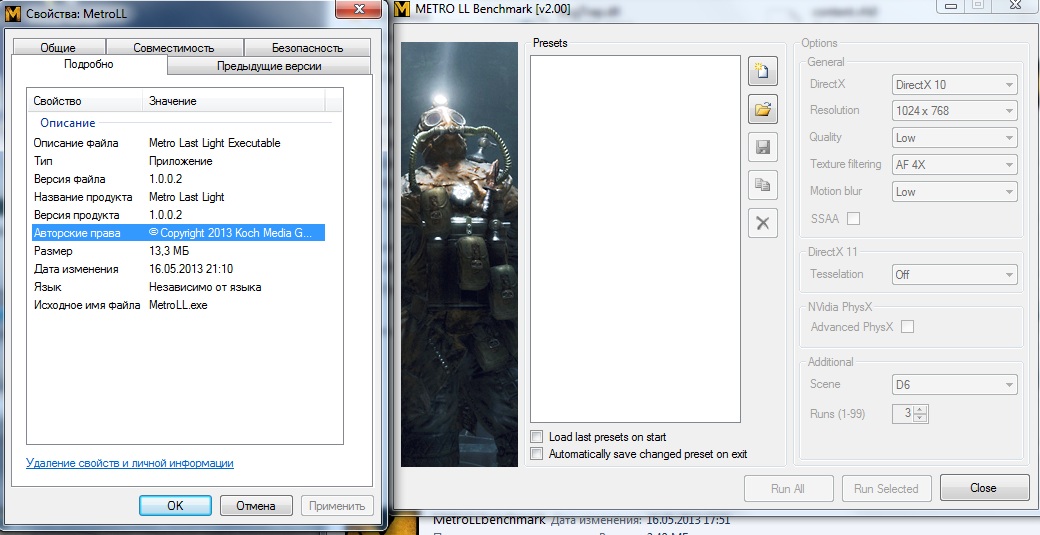Decrease Runs count with the down arrow
Screen dimensions: 1040x535
click(x=920, y=418)
